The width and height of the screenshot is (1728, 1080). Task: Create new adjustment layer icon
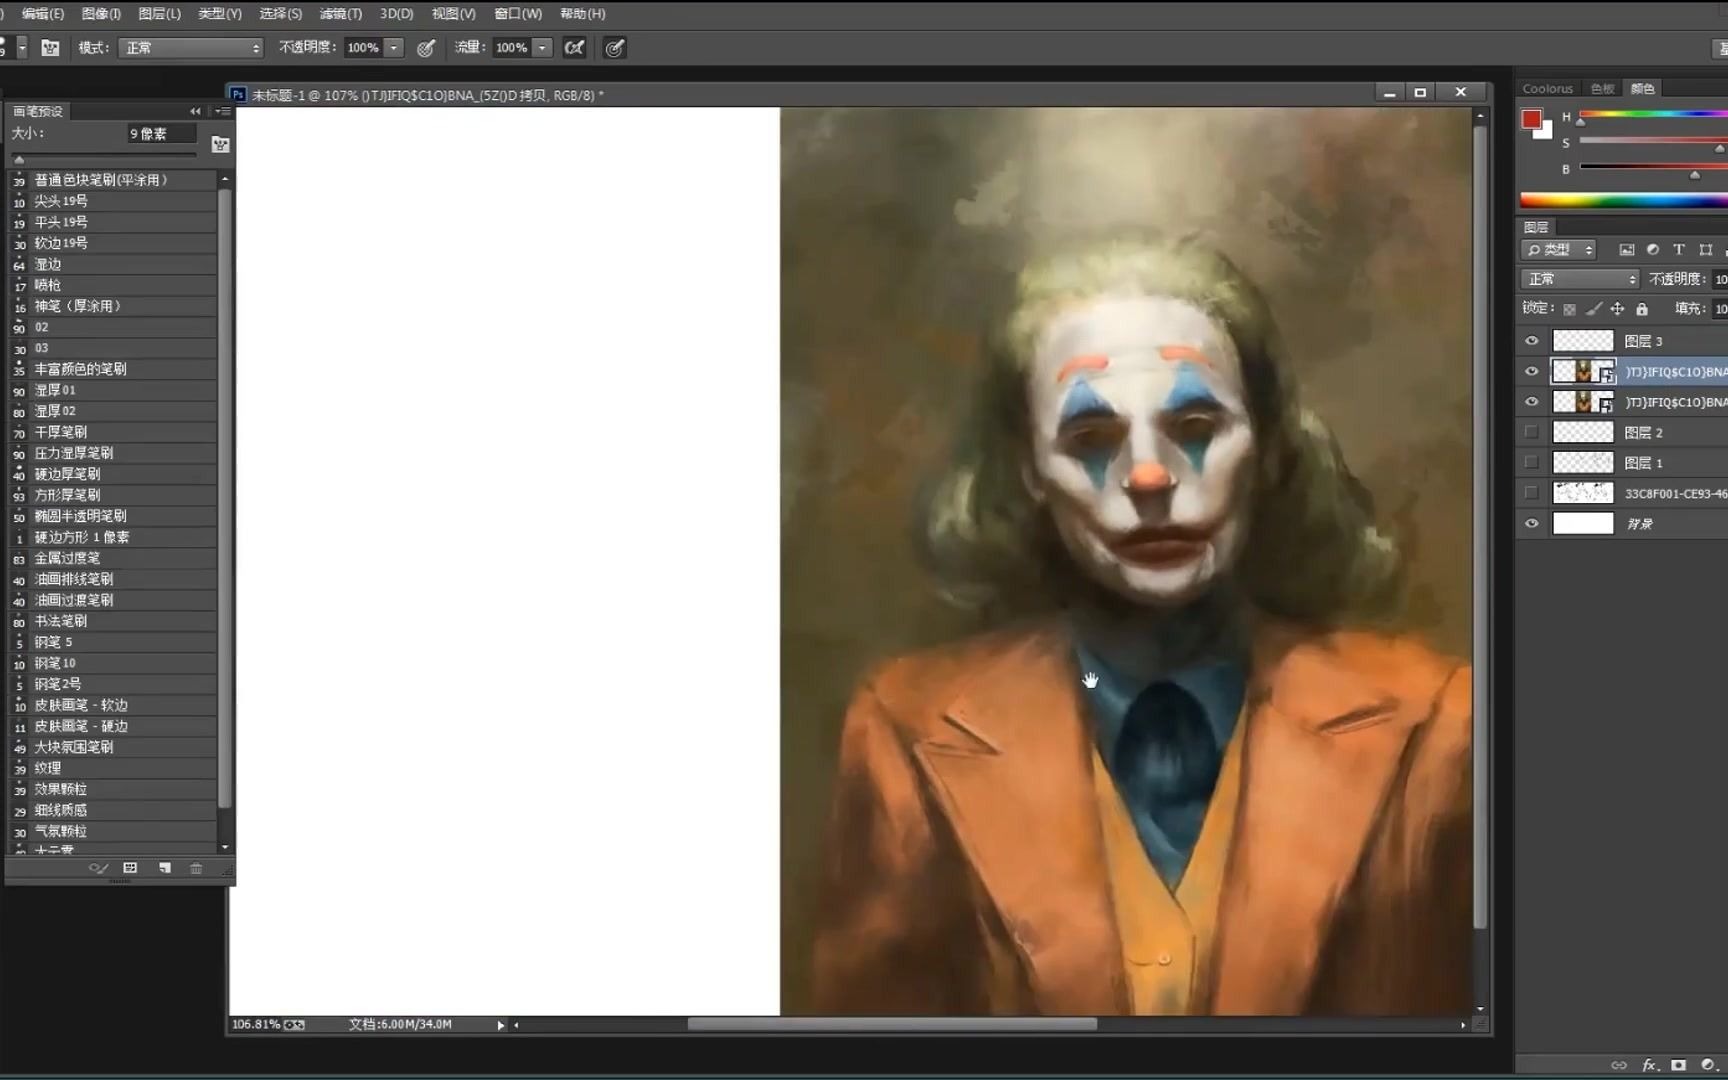(1708, 1065)
